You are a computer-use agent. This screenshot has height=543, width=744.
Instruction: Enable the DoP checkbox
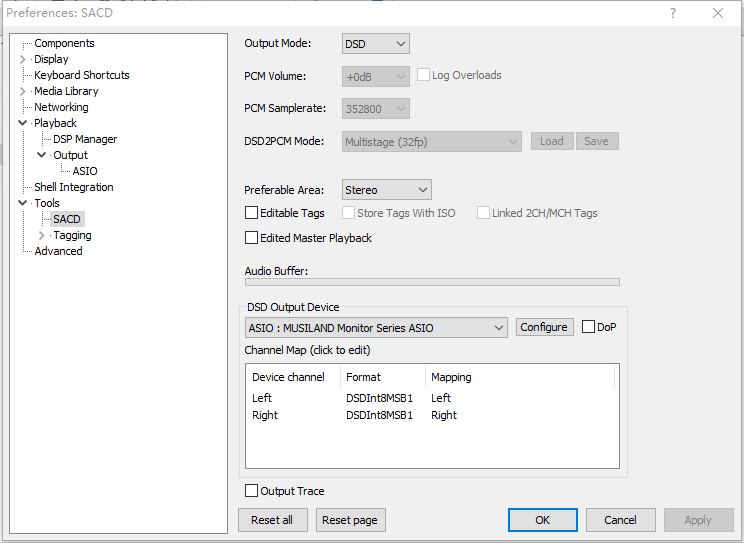pos(588,327)
